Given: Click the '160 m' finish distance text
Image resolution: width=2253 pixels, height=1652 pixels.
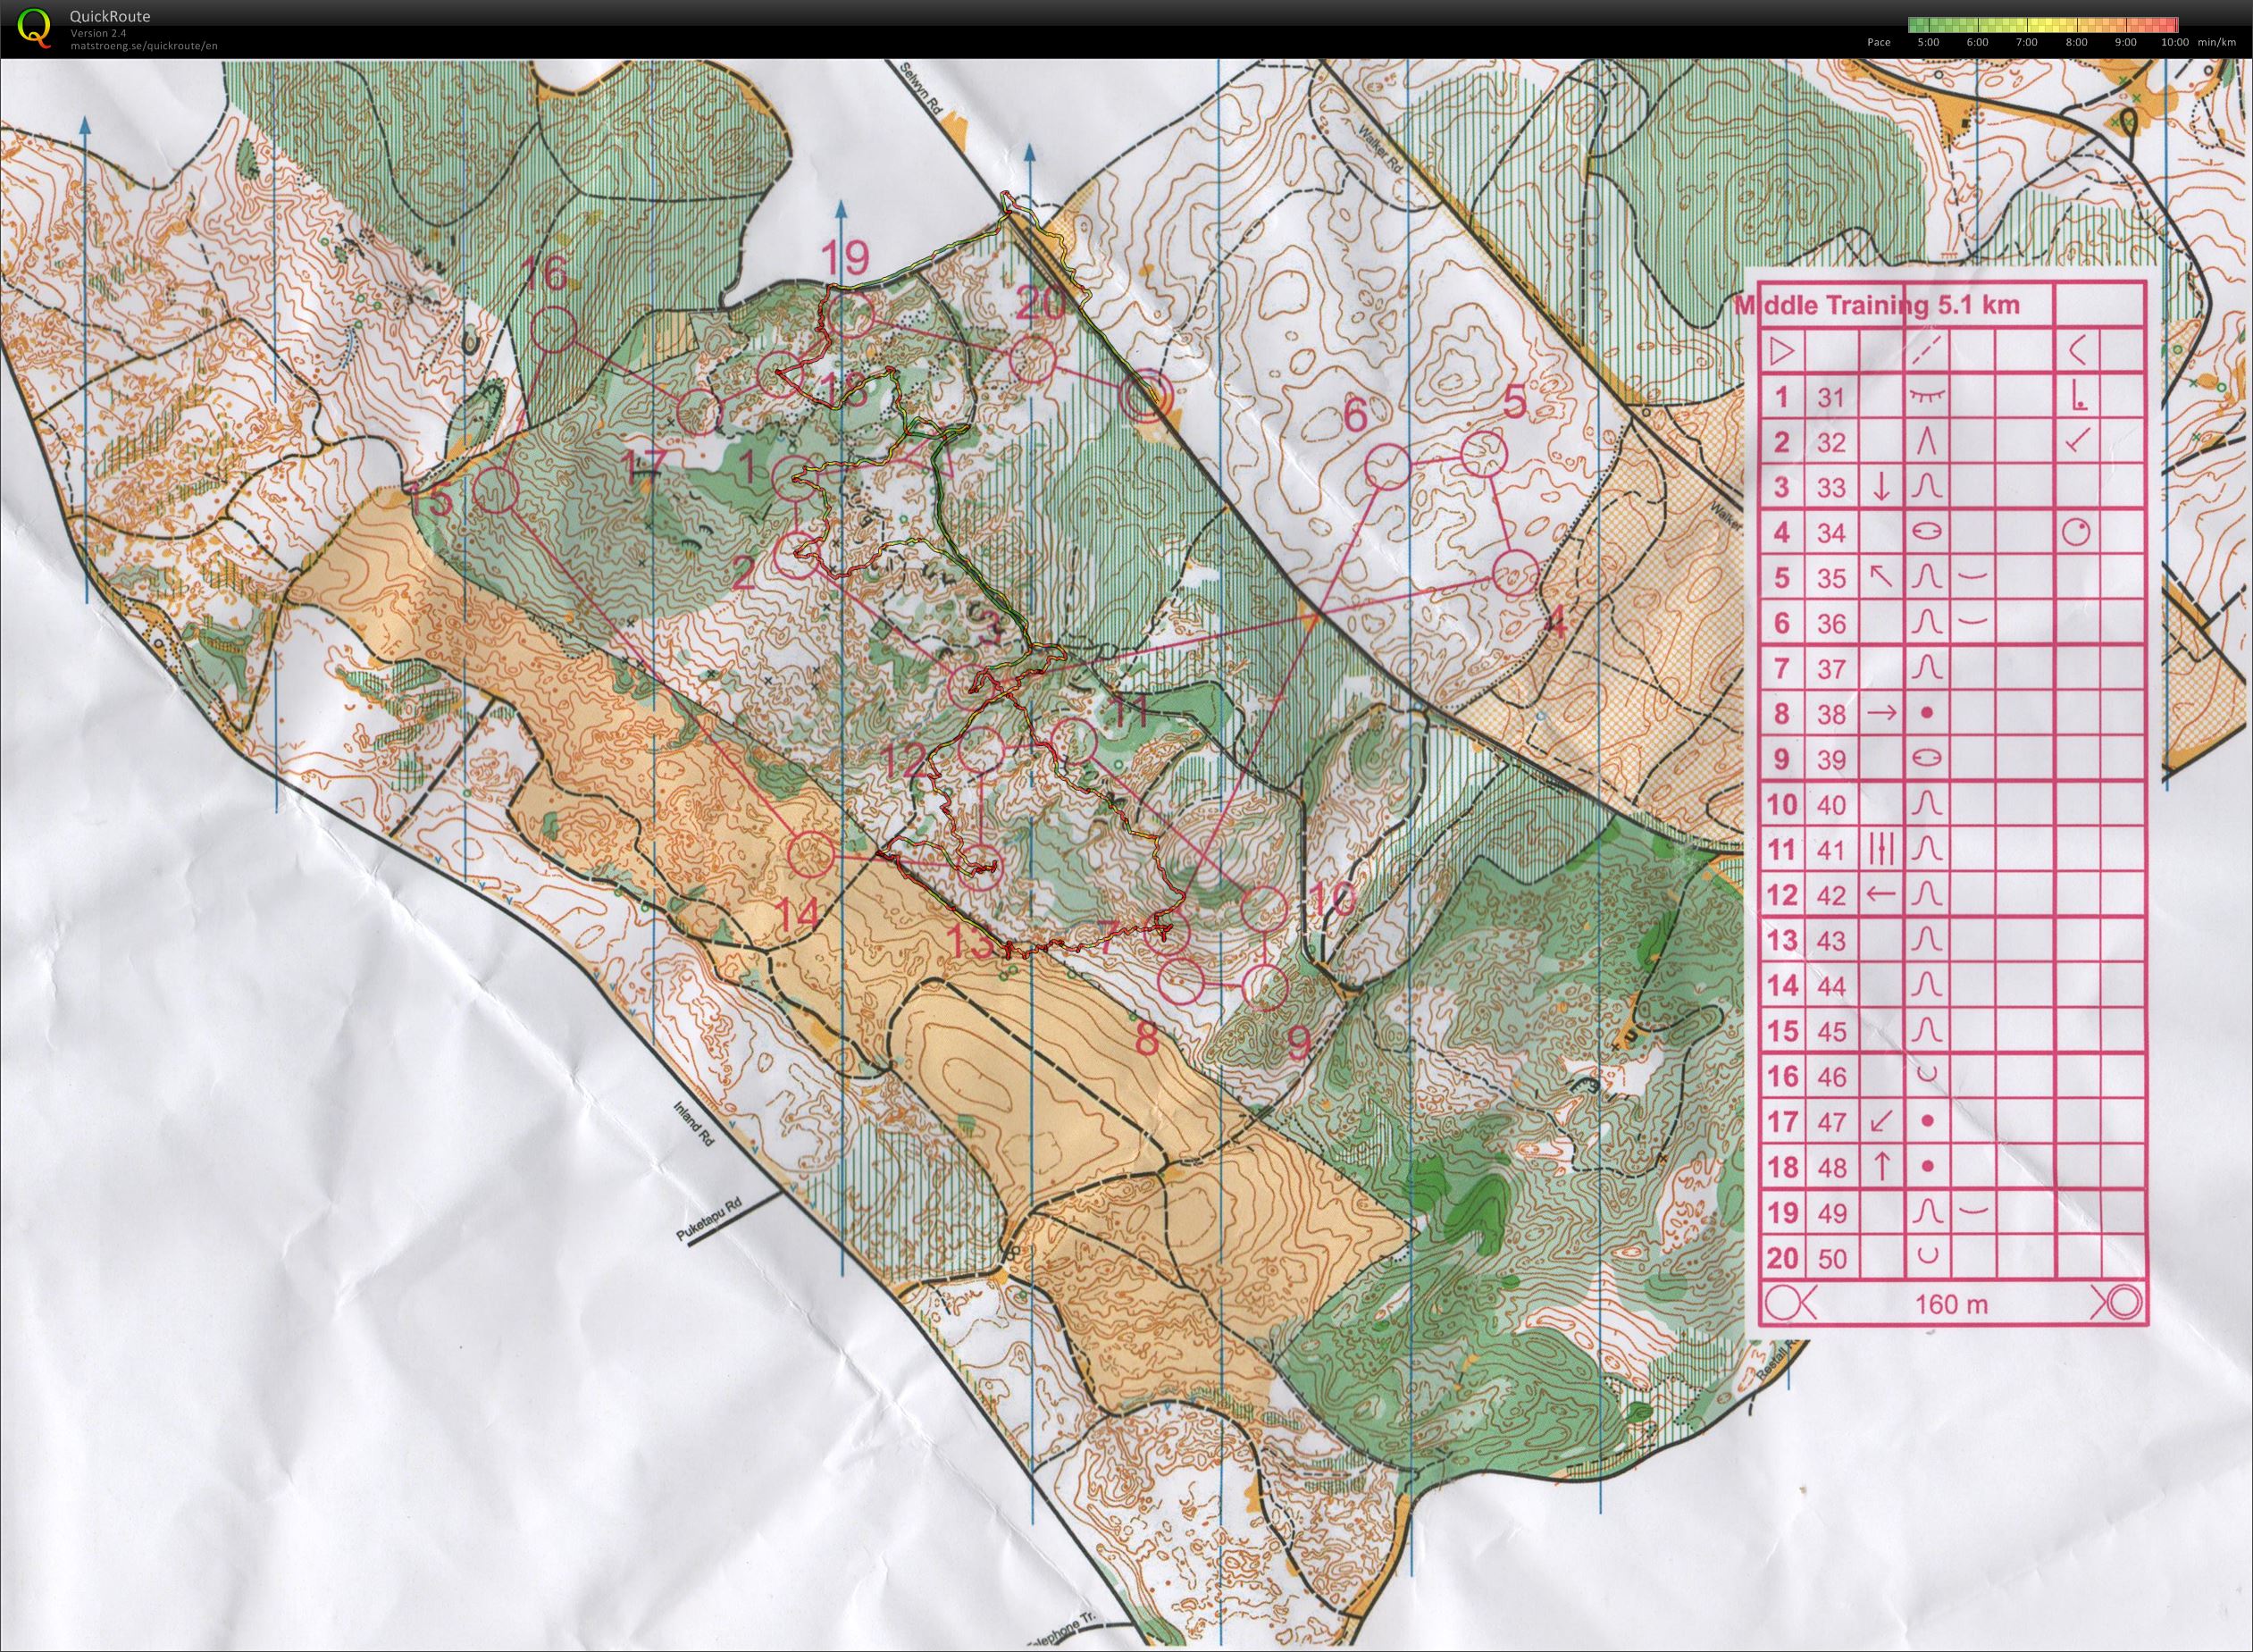Looking at the screenshot, I should tap(1951, 1305).
